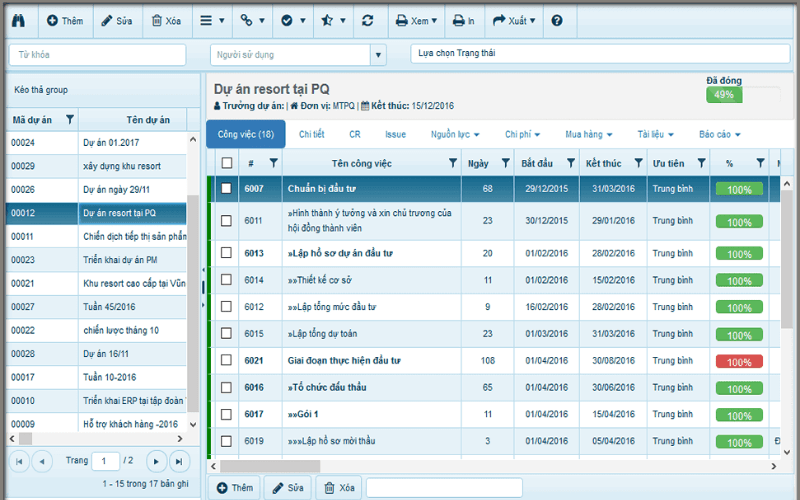This screenshot has width=800, height=500.
Task: Switch to the CR tab
Action: 355,134
